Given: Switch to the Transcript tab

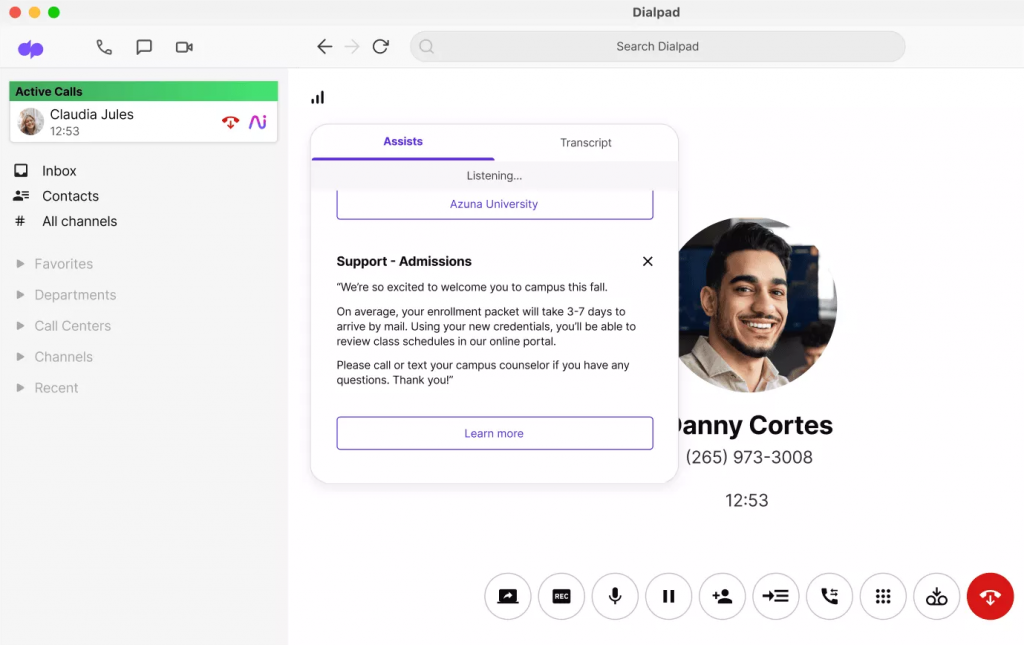Looking at the screenshot, I should (x=585, y=143).
